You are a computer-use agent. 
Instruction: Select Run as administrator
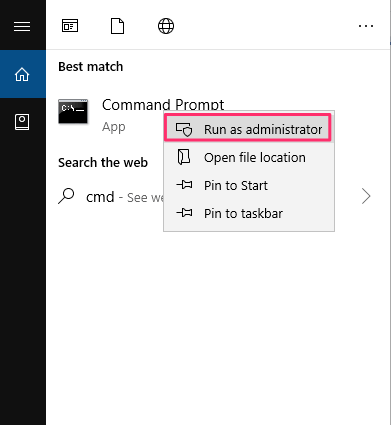coord(248,128)
